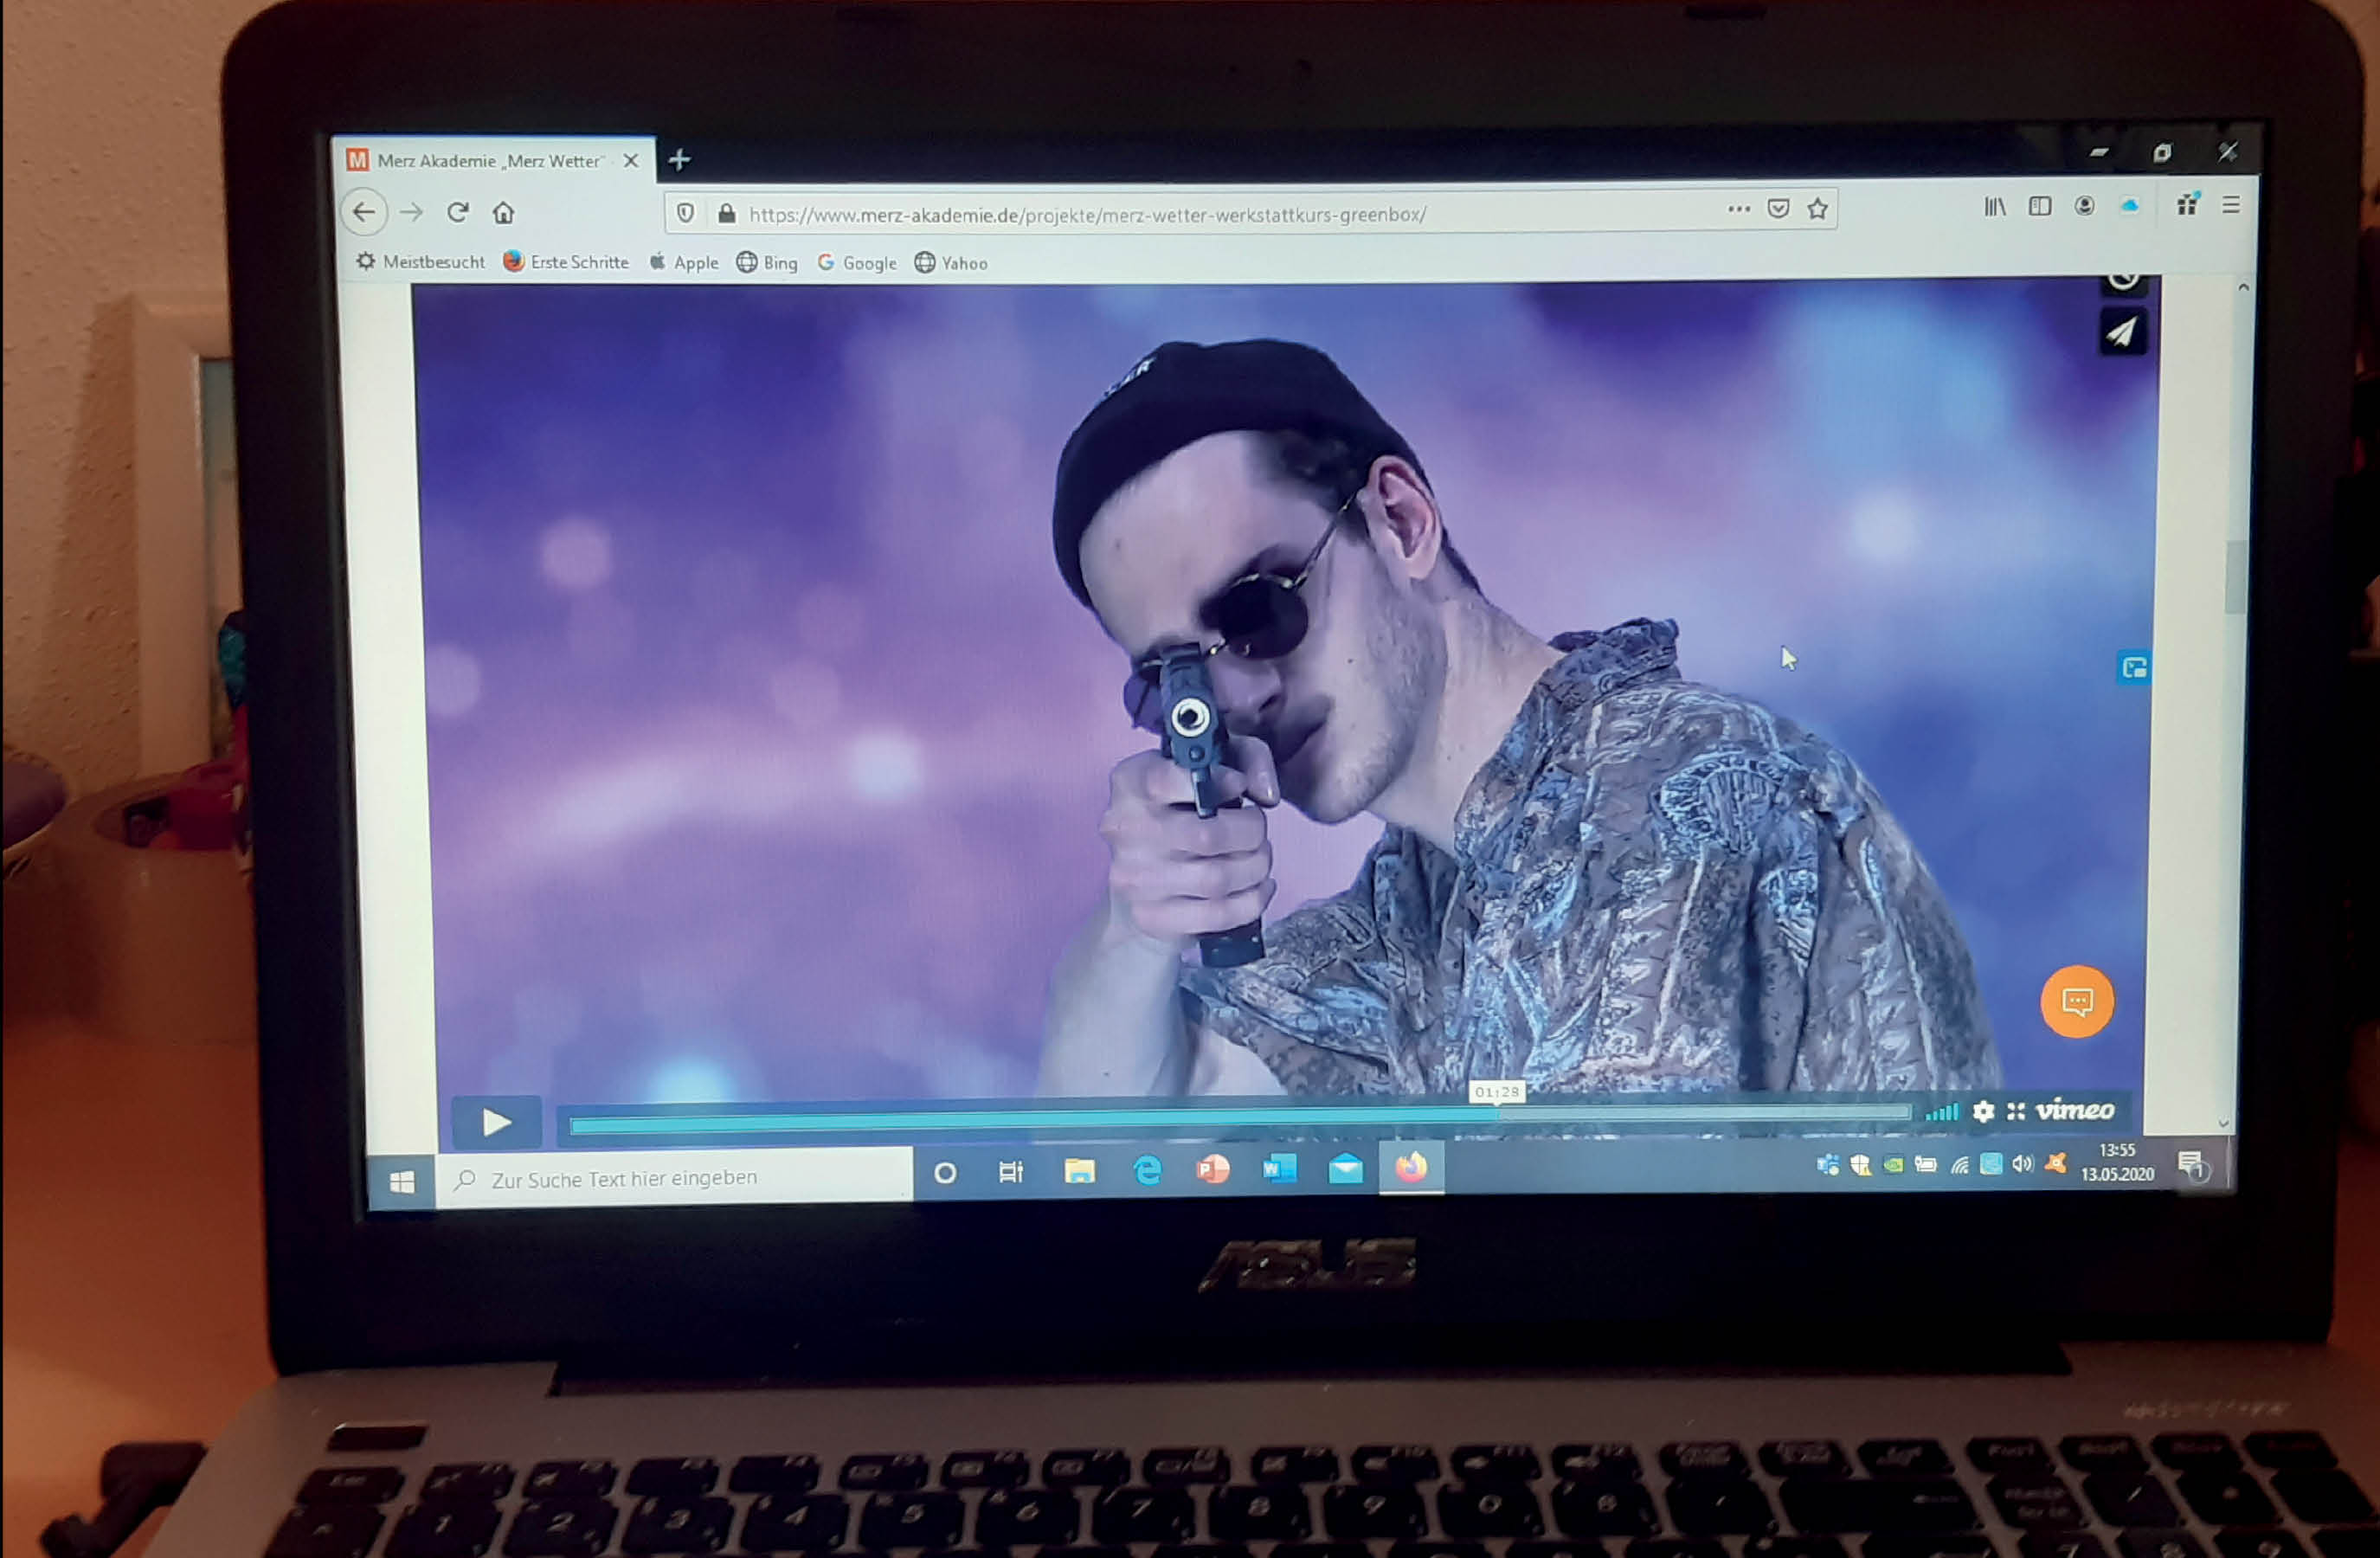Open the clock showing 13:55
This screenshot has height=1558, width=2380.
tap(2117, 1162)
